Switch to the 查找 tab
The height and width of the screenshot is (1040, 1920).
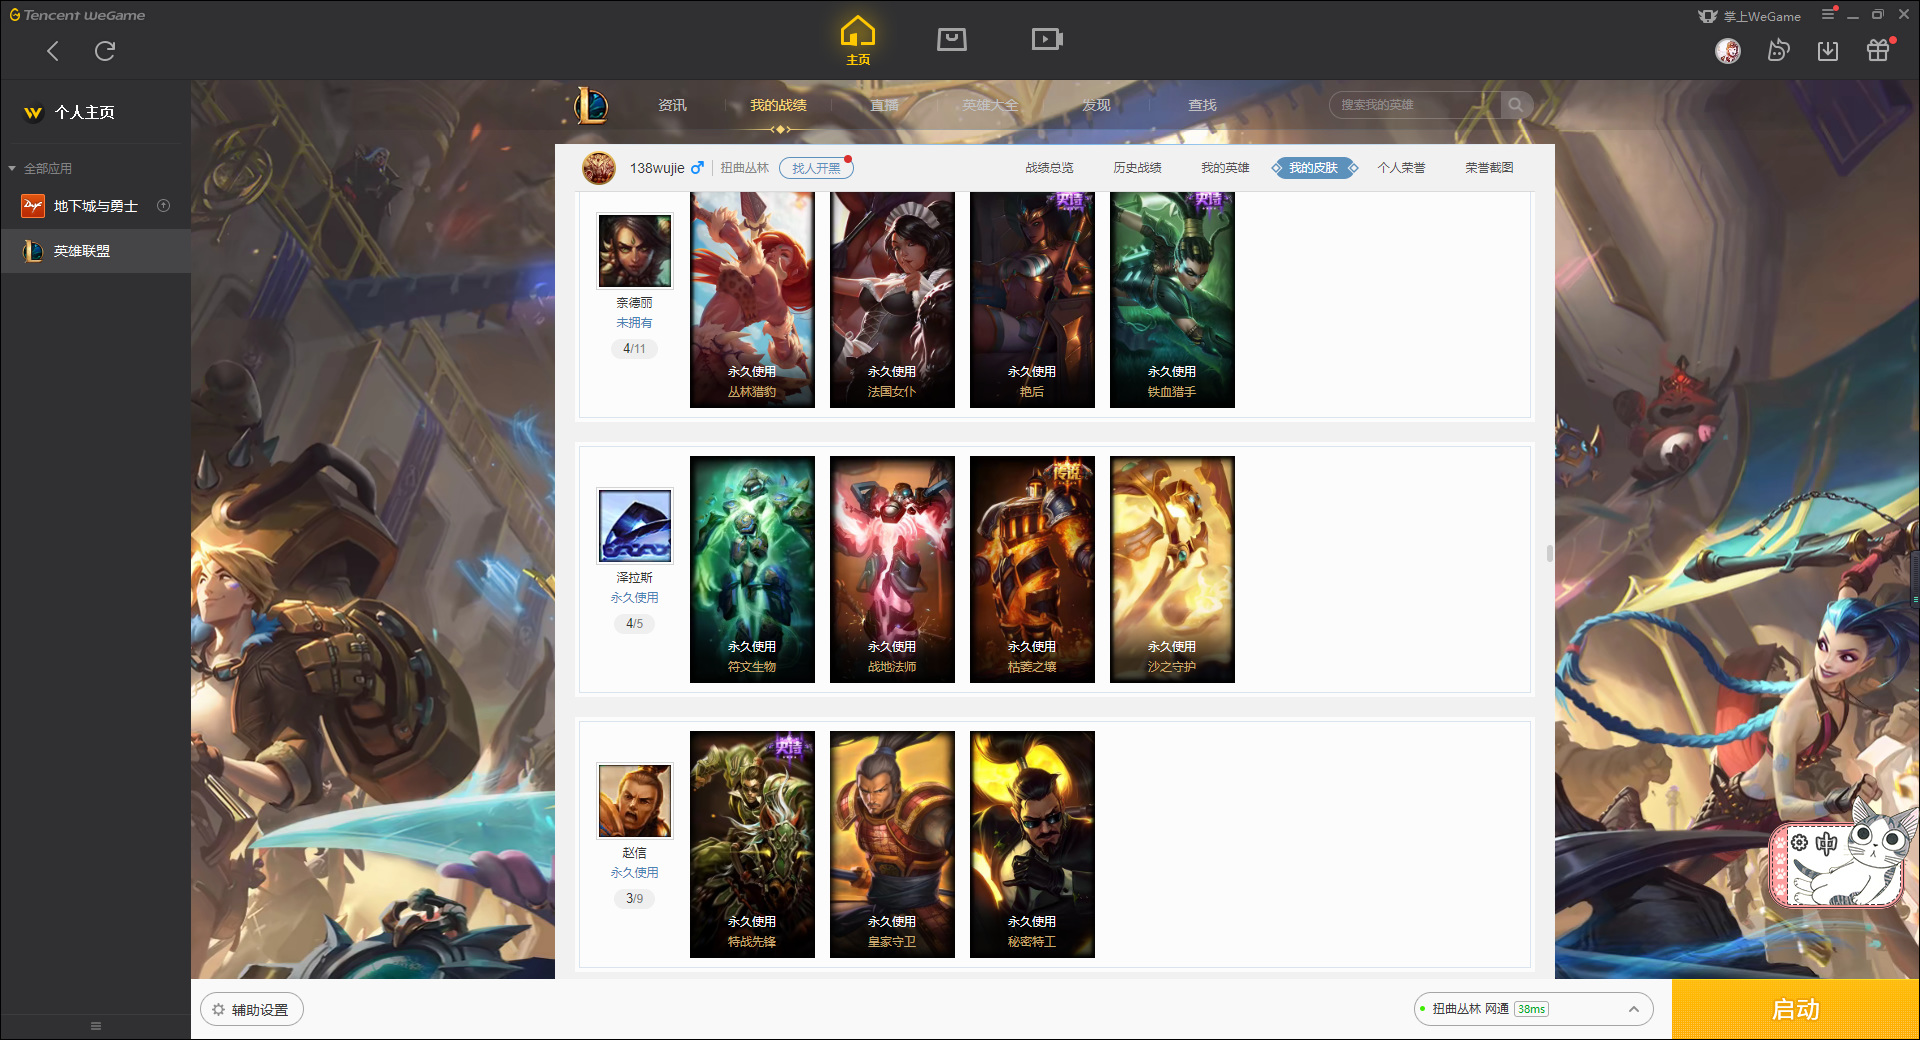1202,105
